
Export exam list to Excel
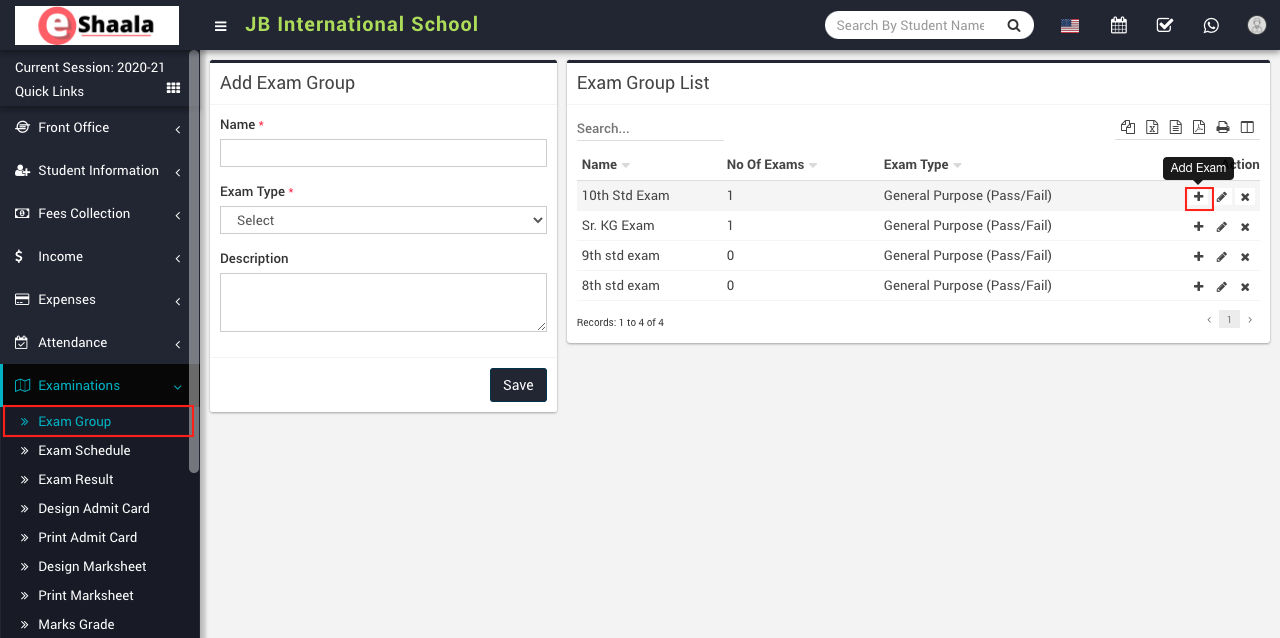[x=1152, y=127]
